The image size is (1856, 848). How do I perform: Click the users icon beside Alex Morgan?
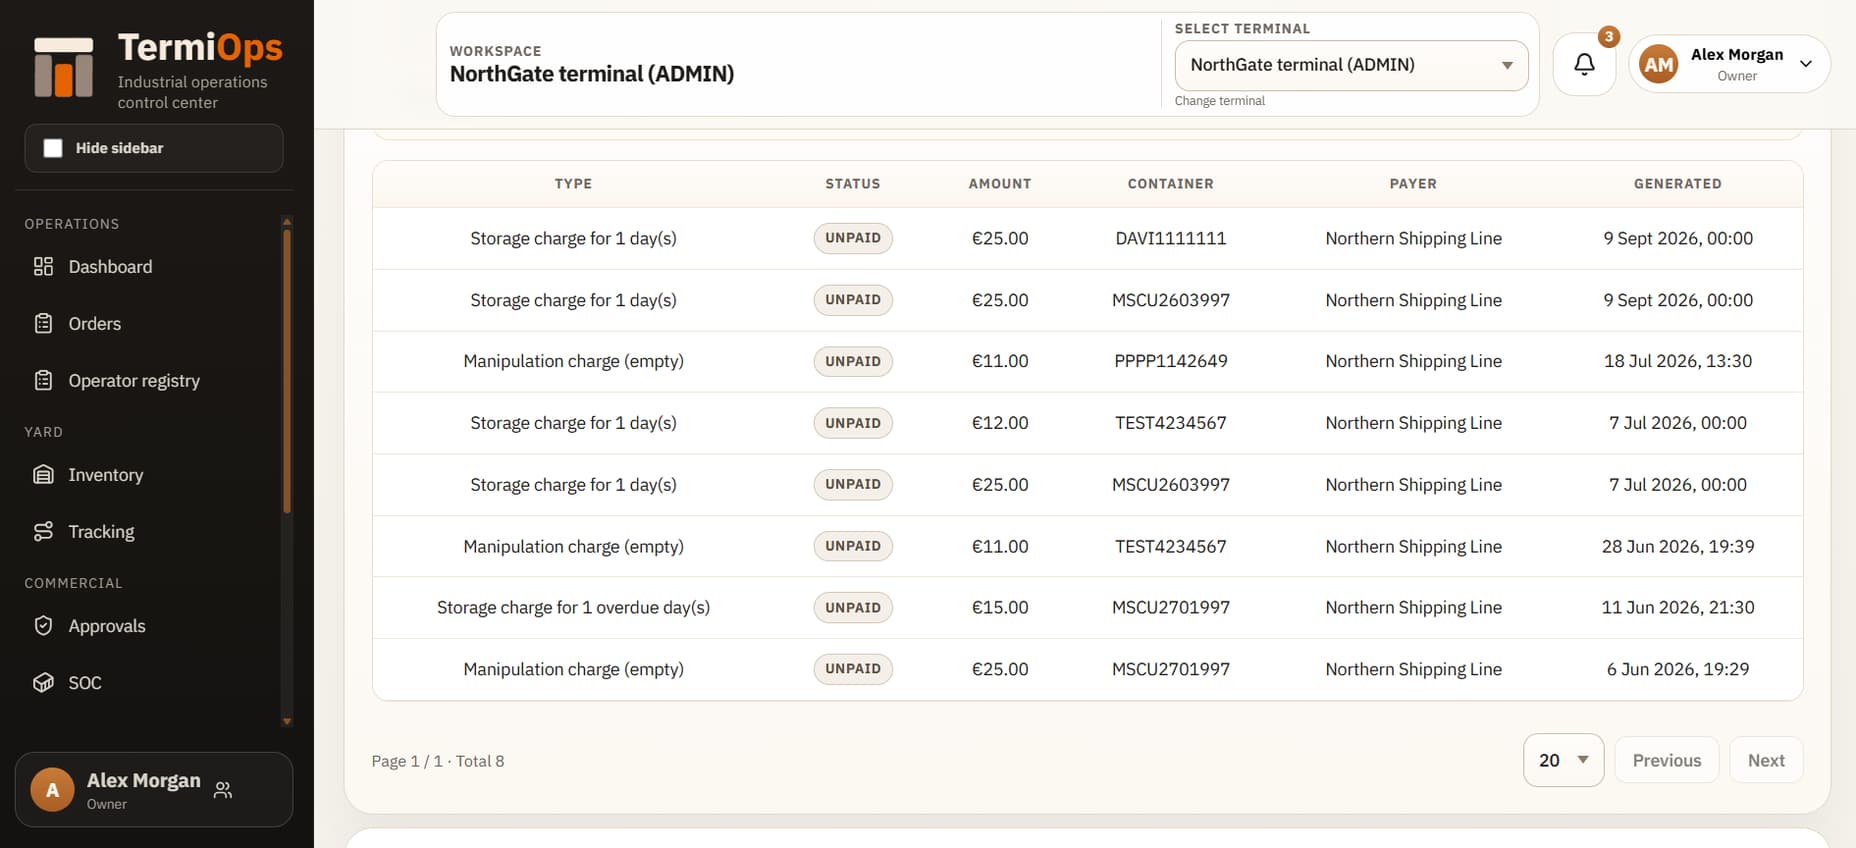click(223, 790)
